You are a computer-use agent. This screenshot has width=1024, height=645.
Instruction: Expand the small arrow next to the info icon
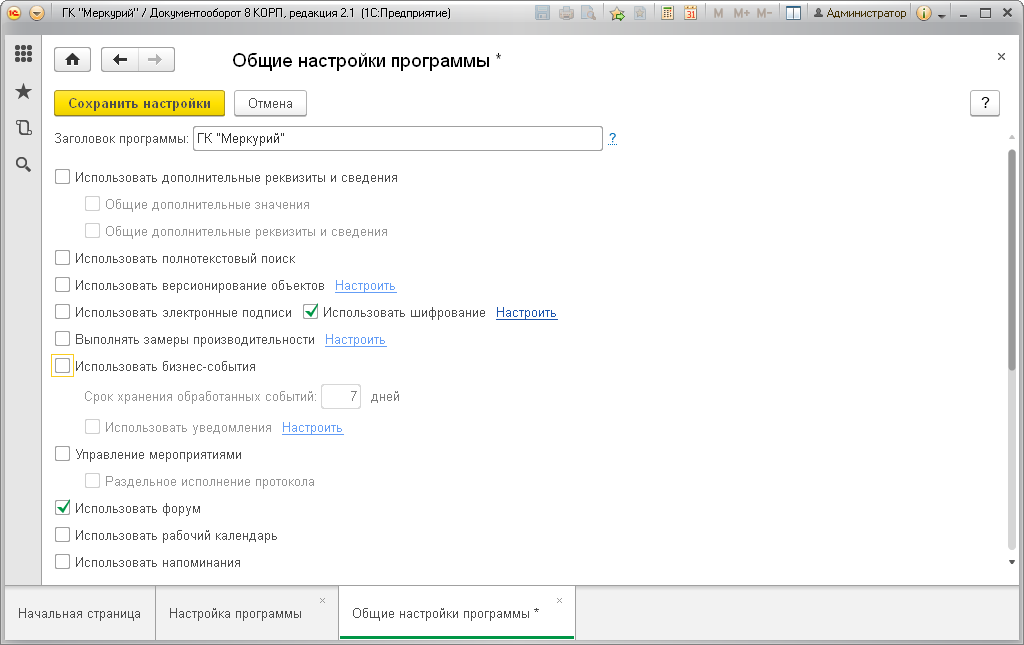pyautogui.click(x=942, y=15)
